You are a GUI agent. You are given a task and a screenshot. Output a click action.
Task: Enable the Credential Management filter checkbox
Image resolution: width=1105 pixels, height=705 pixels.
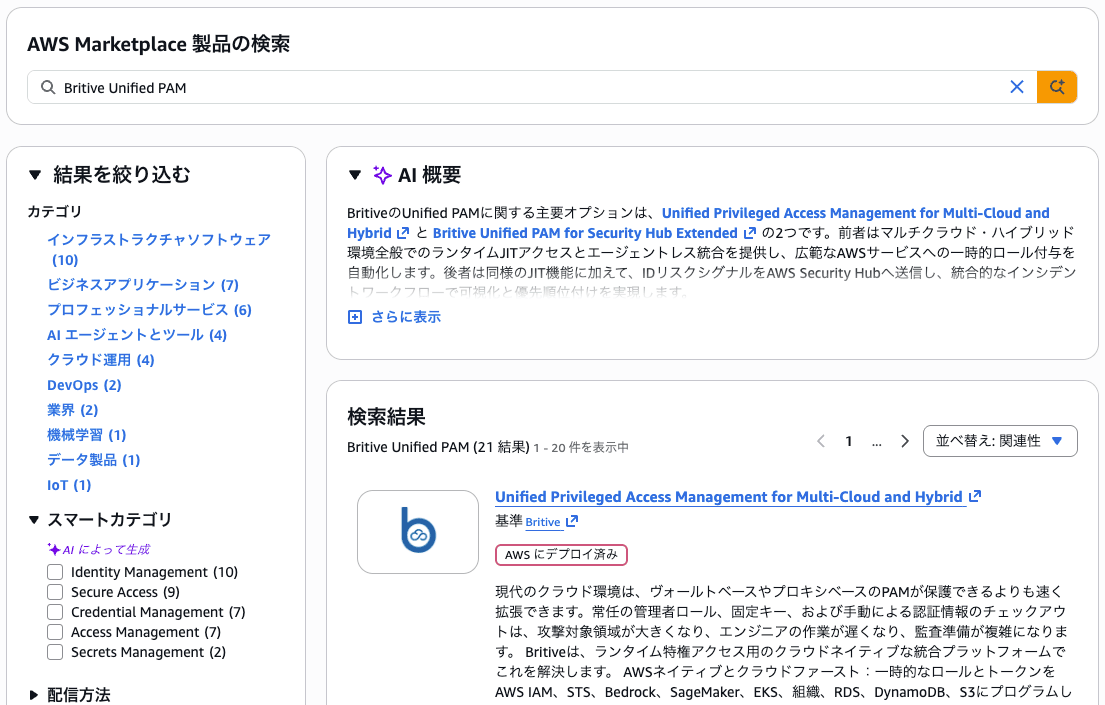55,612
